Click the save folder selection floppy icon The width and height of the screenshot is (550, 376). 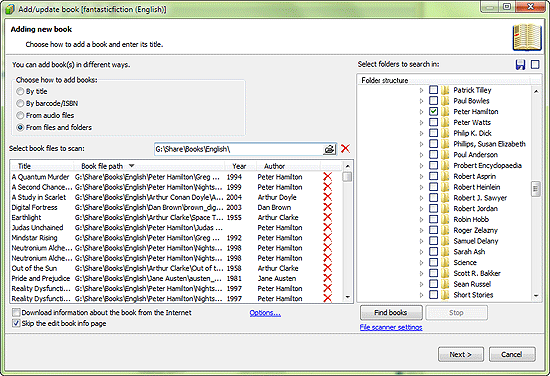[520, 65]
